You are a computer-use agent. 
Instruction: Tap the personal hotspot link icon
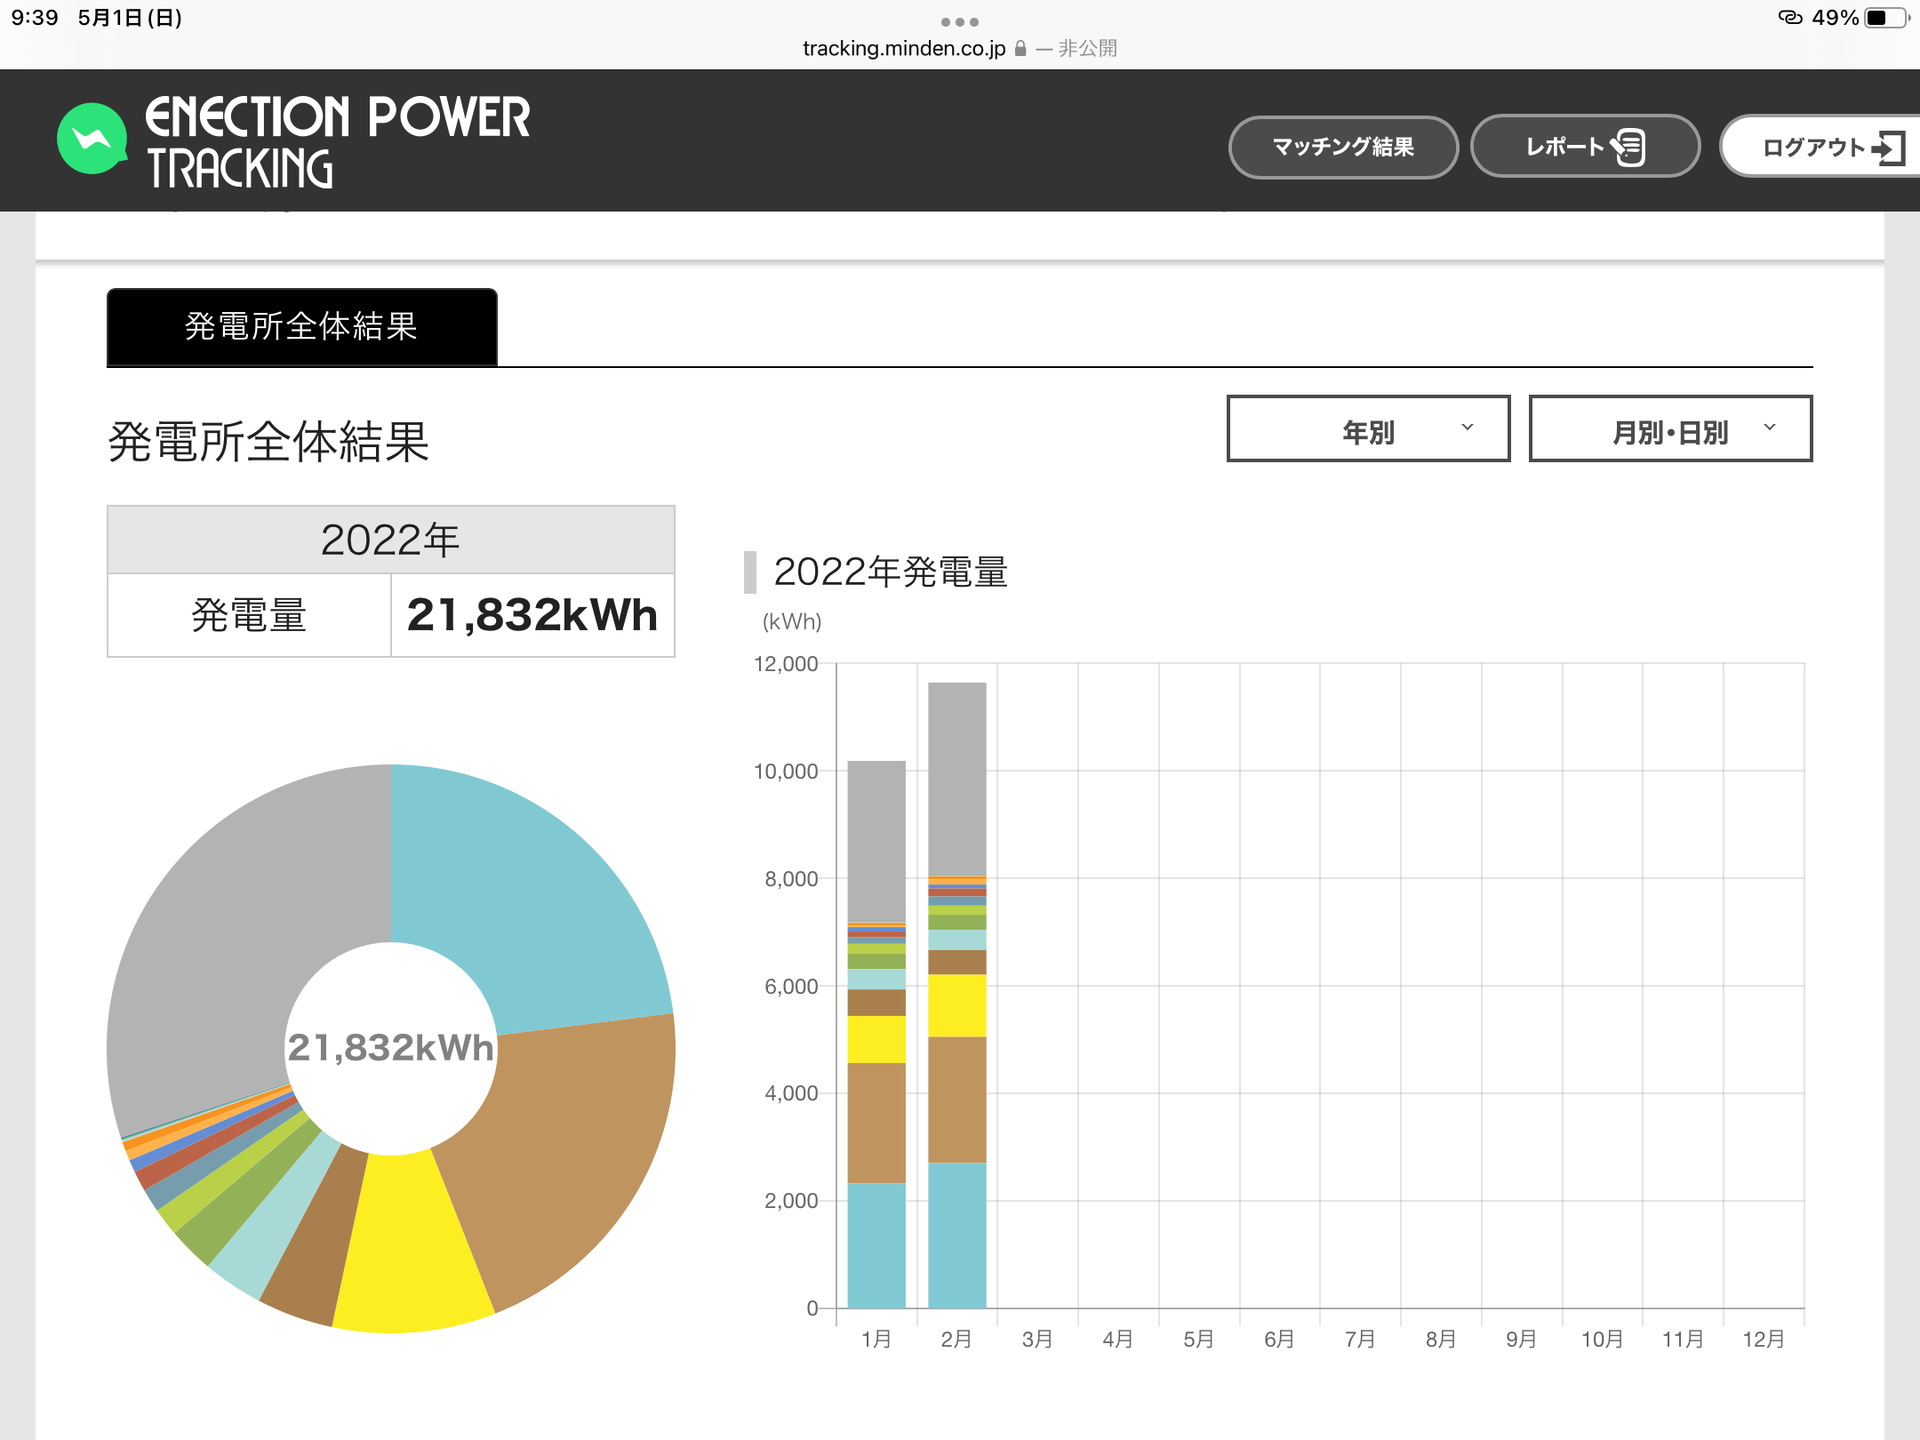click(x=1790, y=18)
